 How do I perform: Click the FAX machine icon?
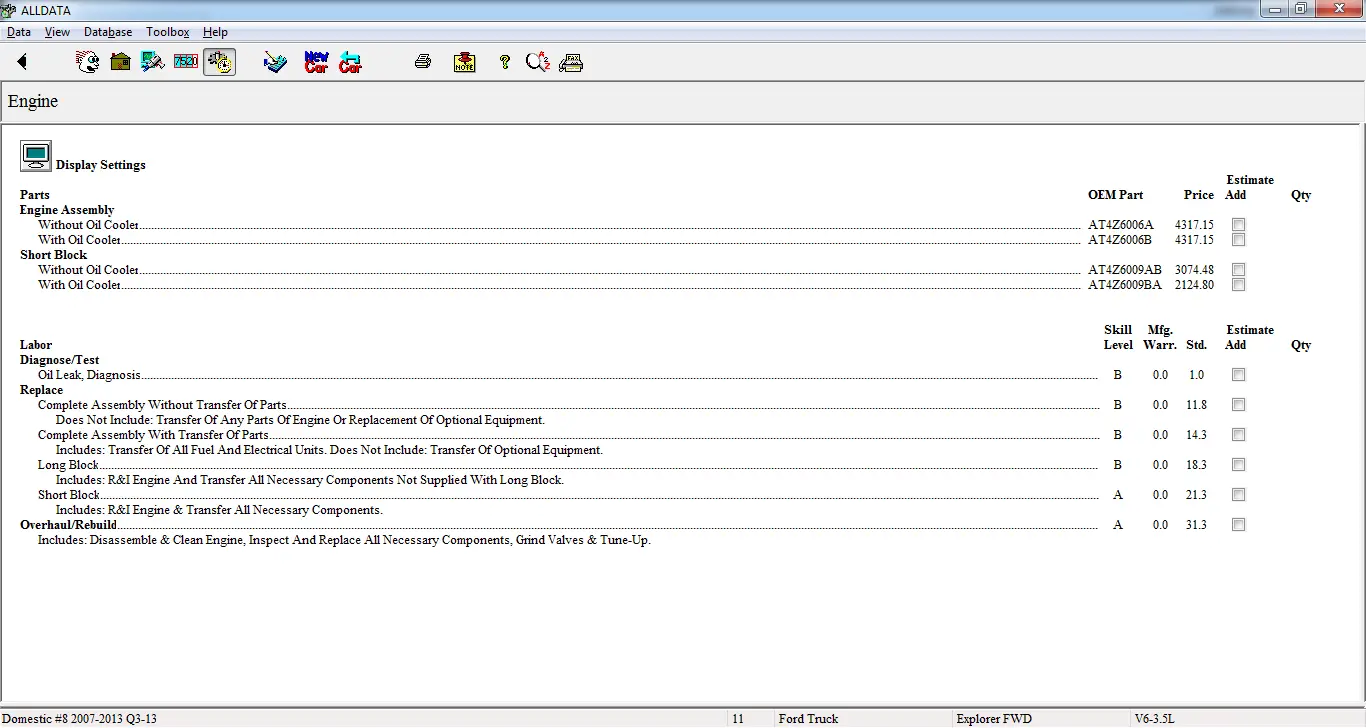(x=571, y=62)
